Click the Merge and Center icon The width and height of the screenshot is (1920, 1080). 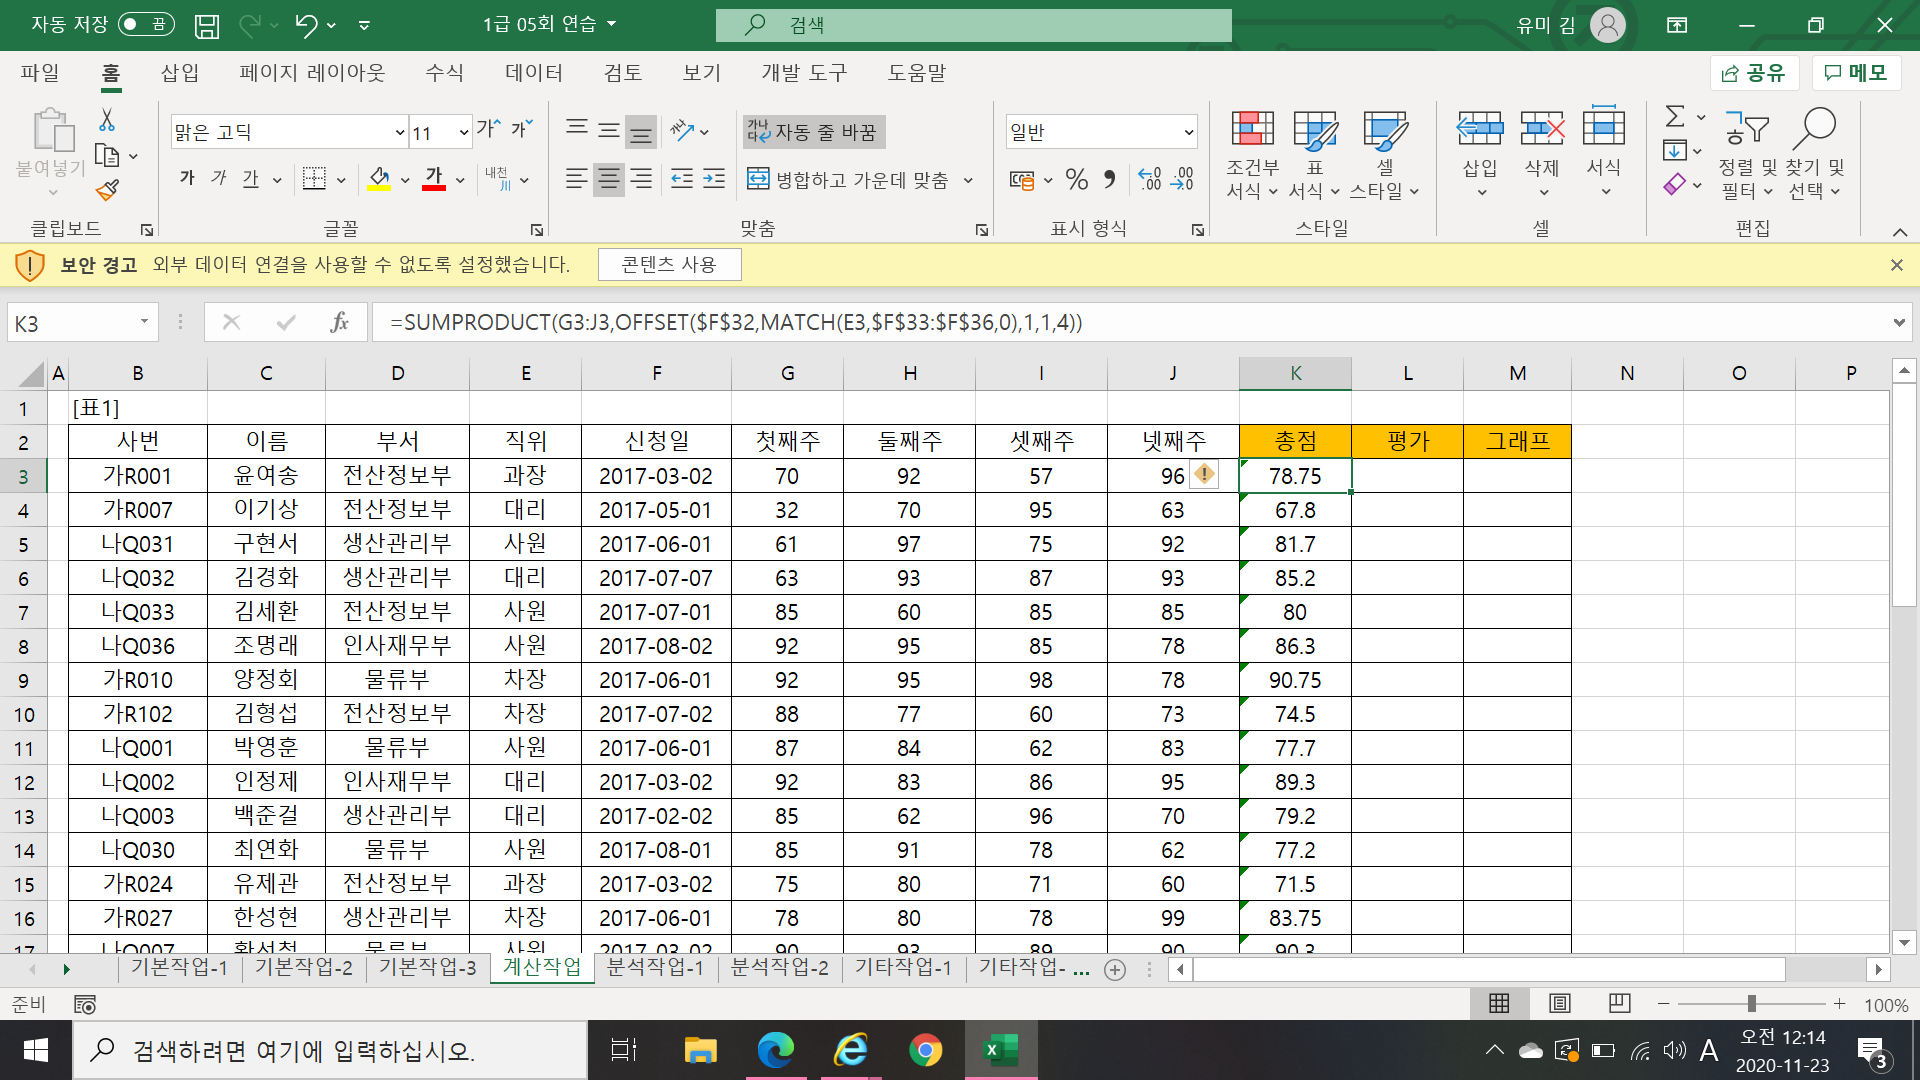point(758,180)
